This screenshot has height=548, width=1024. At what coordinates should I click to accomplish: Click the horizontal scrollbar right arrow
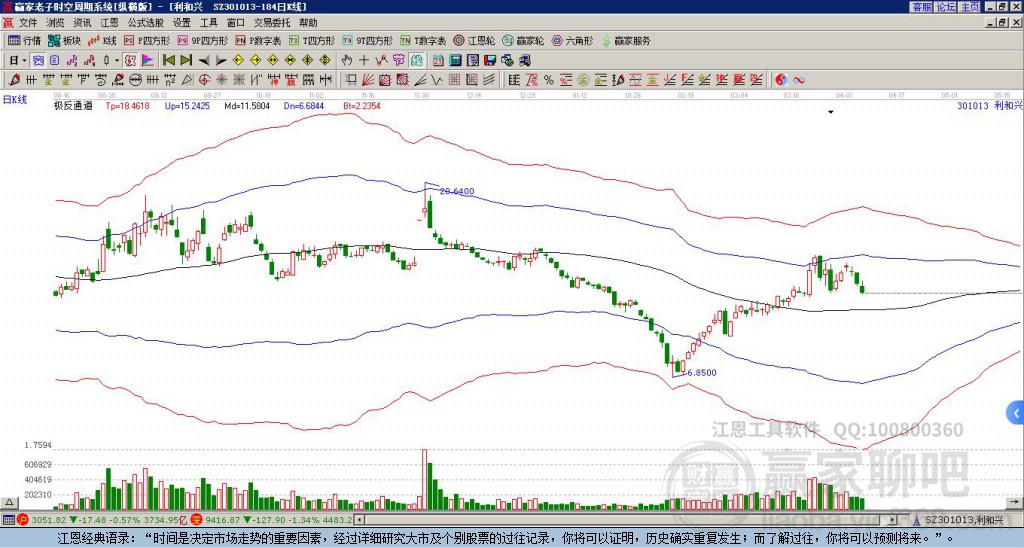coord(893,520)
